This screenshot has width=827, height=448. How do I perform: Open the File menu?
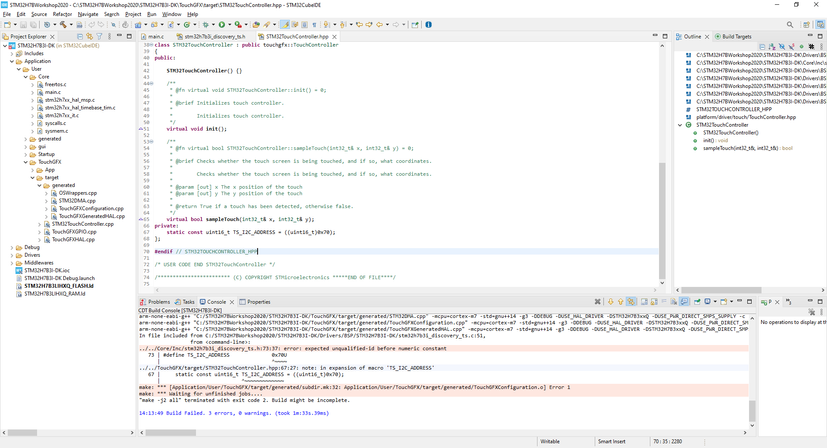(6, 14)
